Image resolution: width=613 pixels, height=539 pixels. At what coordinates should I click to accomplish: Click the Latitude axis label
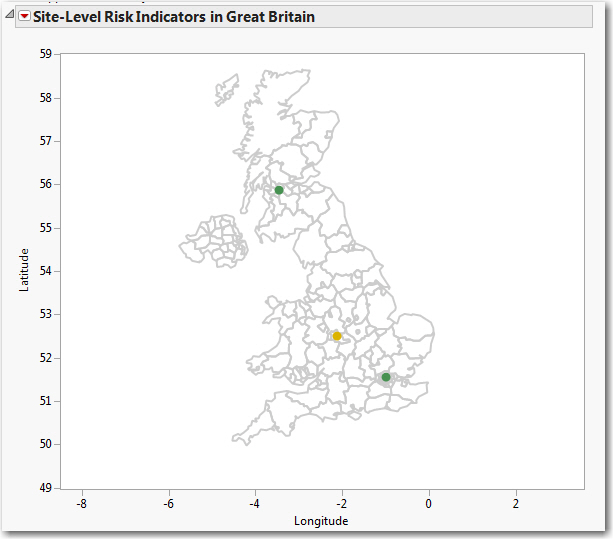coord(24,270)
